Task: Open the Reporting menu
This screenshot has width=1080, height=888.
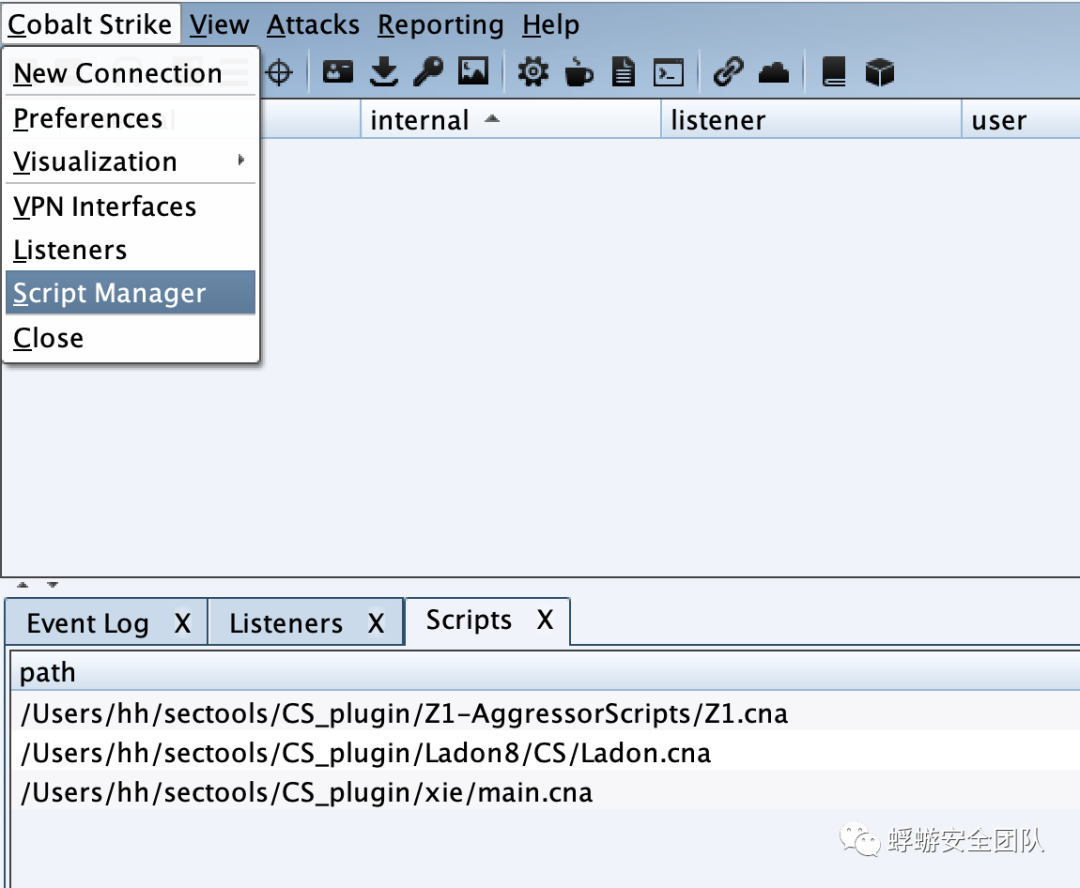Action: pyautogui.click(x=440, y=25)
